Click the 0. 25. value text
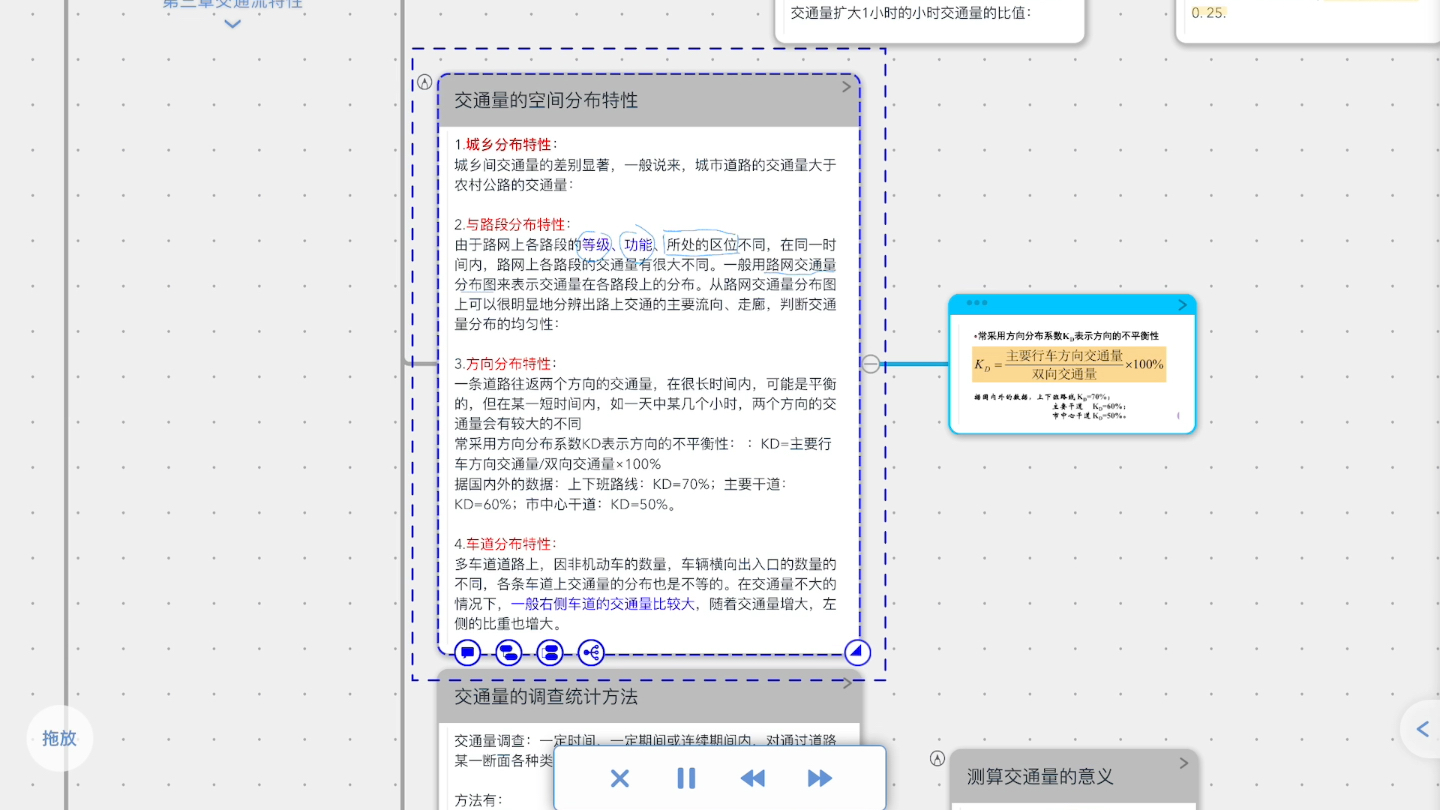 pyautogui.click(x=1209, y=13)
